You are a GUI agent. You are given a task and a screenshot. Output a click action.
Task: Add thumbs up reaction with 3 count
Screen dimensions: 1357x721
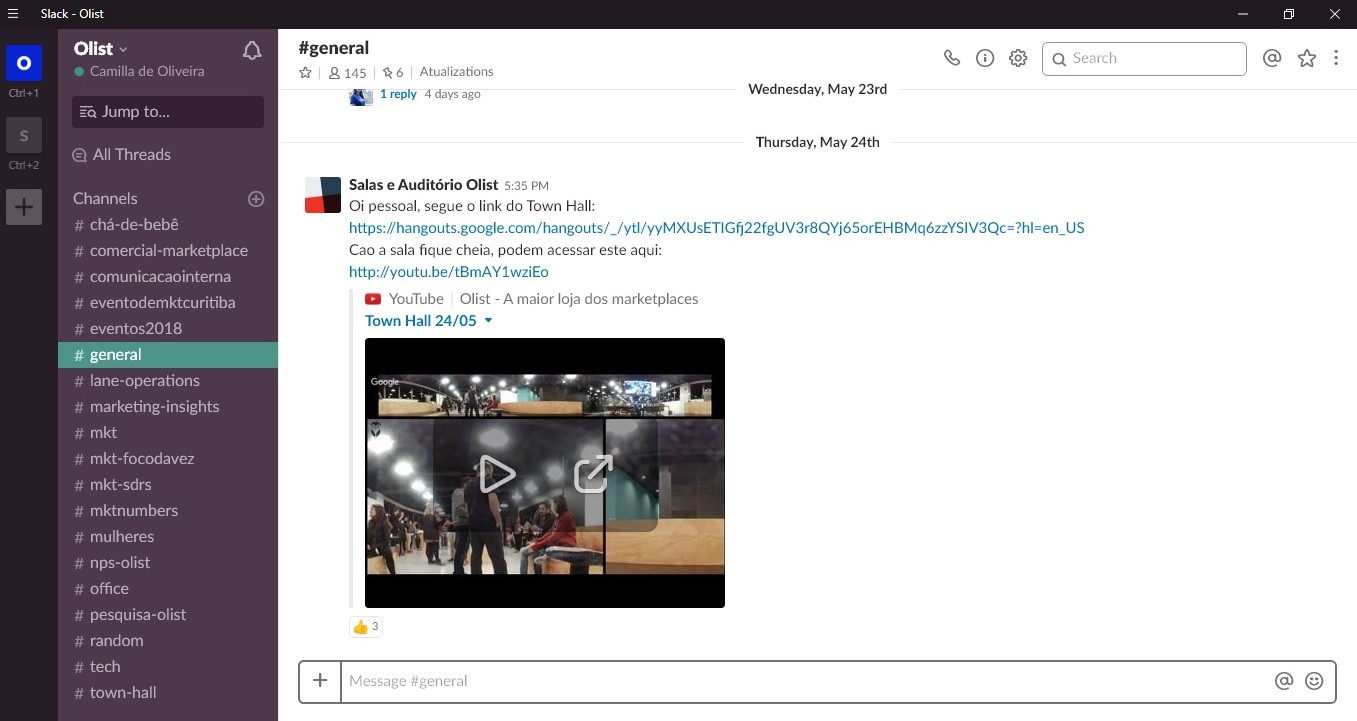(366, 627)
